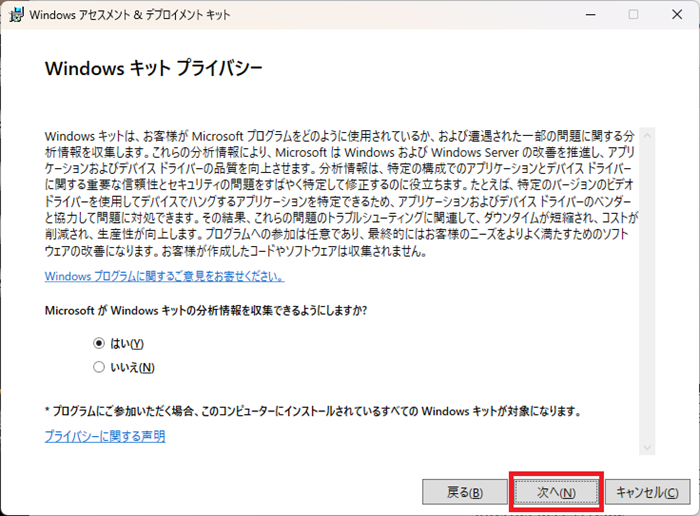The height and width of the screenshot is (516, 700).
Task: Click the installer icon in the title bar
Action: pyautogui.click(x=15, y=15)
